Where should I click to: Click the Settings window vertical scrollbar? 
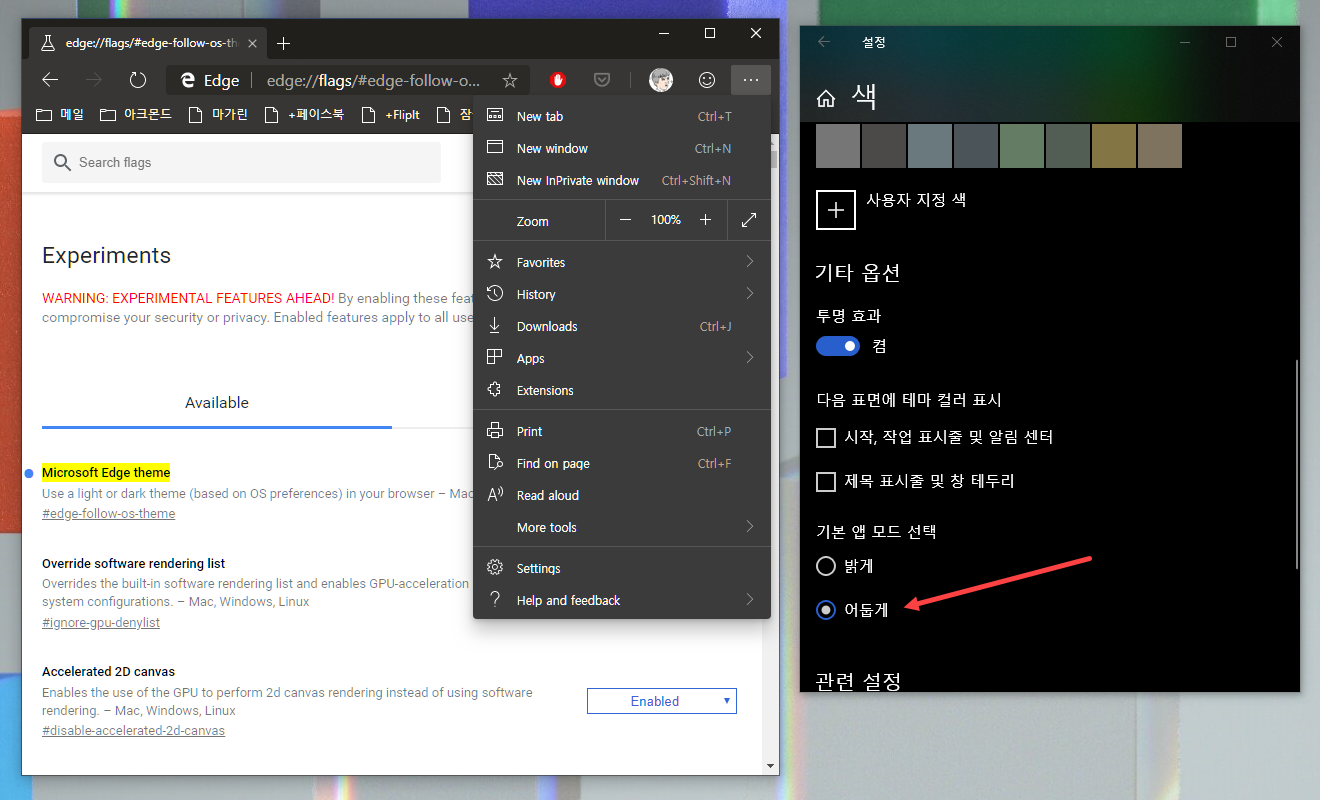[x=1296, y=465]
